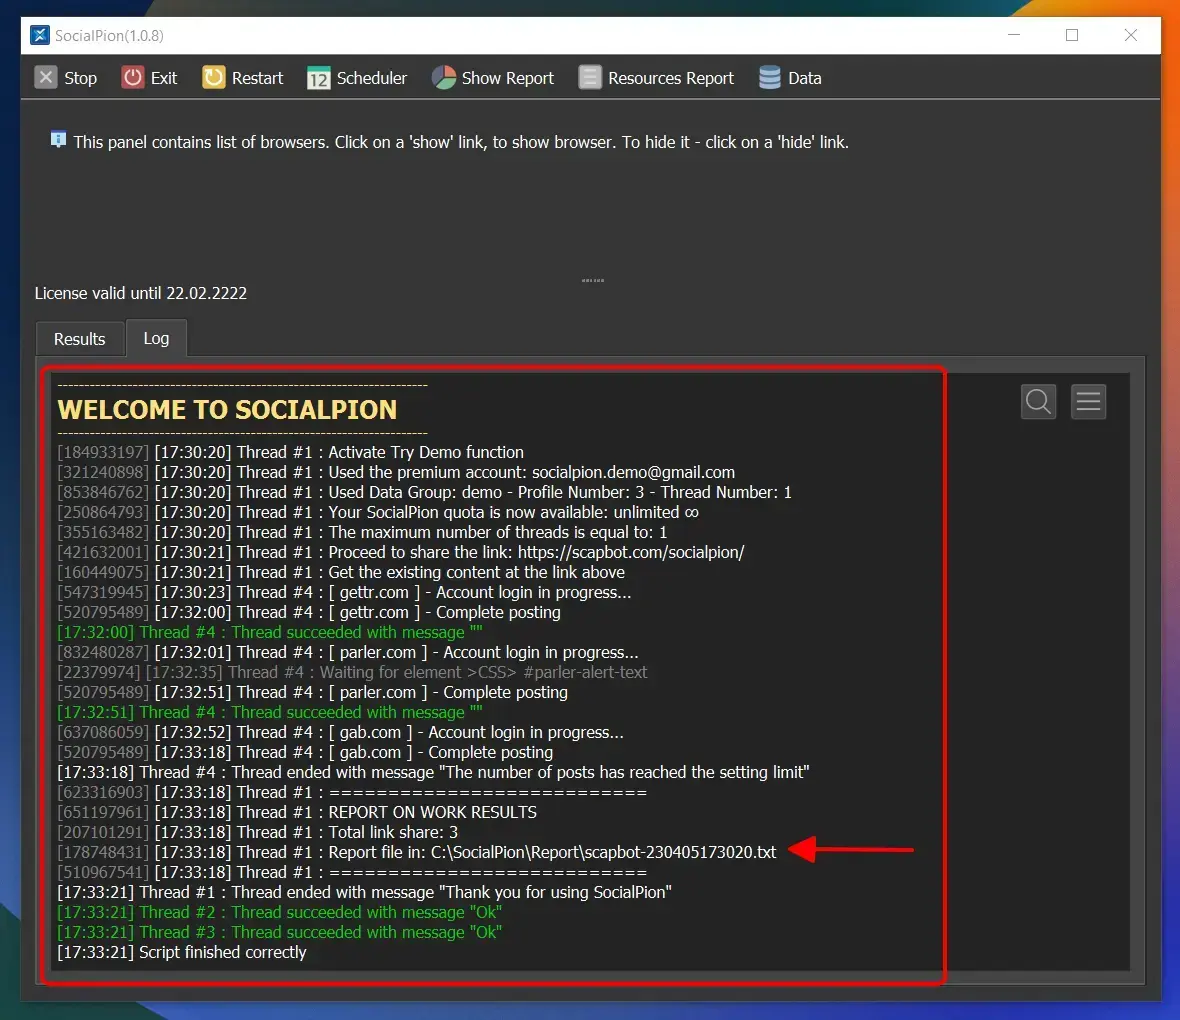Screen dimensions: 1180x1020
Task: Open the Scheduler label
Action: click(372, 78)
